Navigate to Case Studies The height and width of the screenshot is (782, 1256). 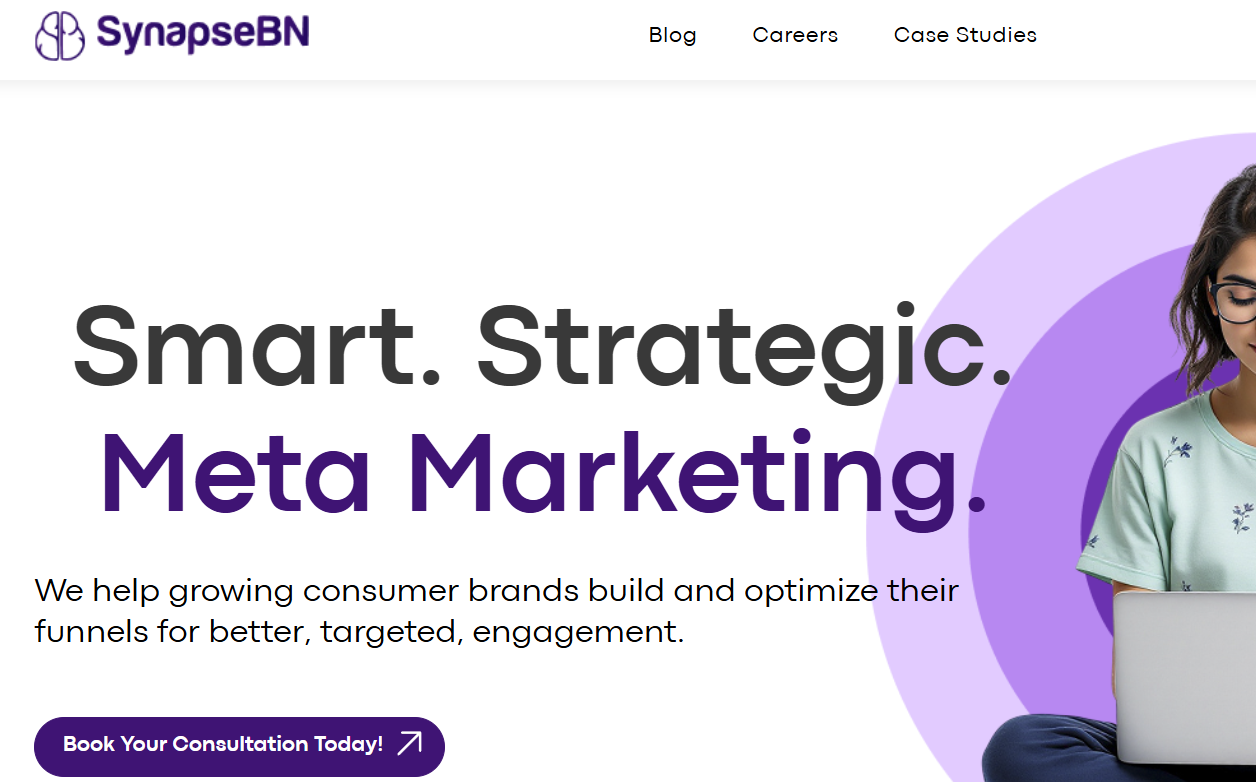pos(964,35)
